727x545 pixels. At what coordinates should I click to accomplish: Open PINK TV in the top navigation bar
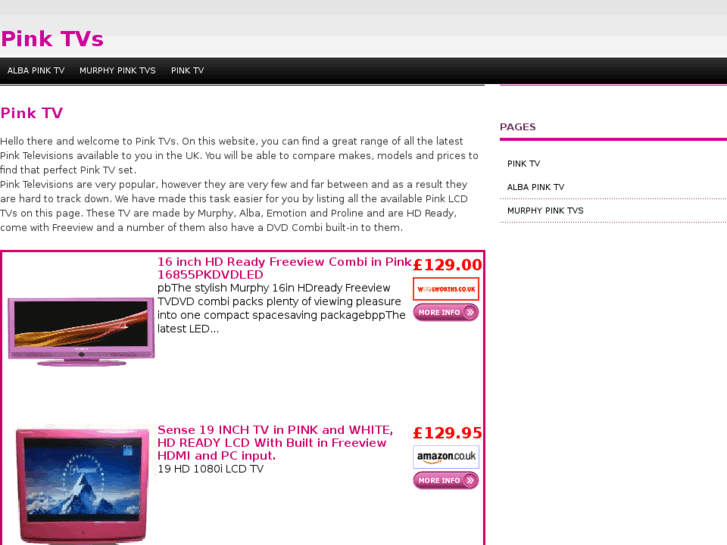click(187, 71)
